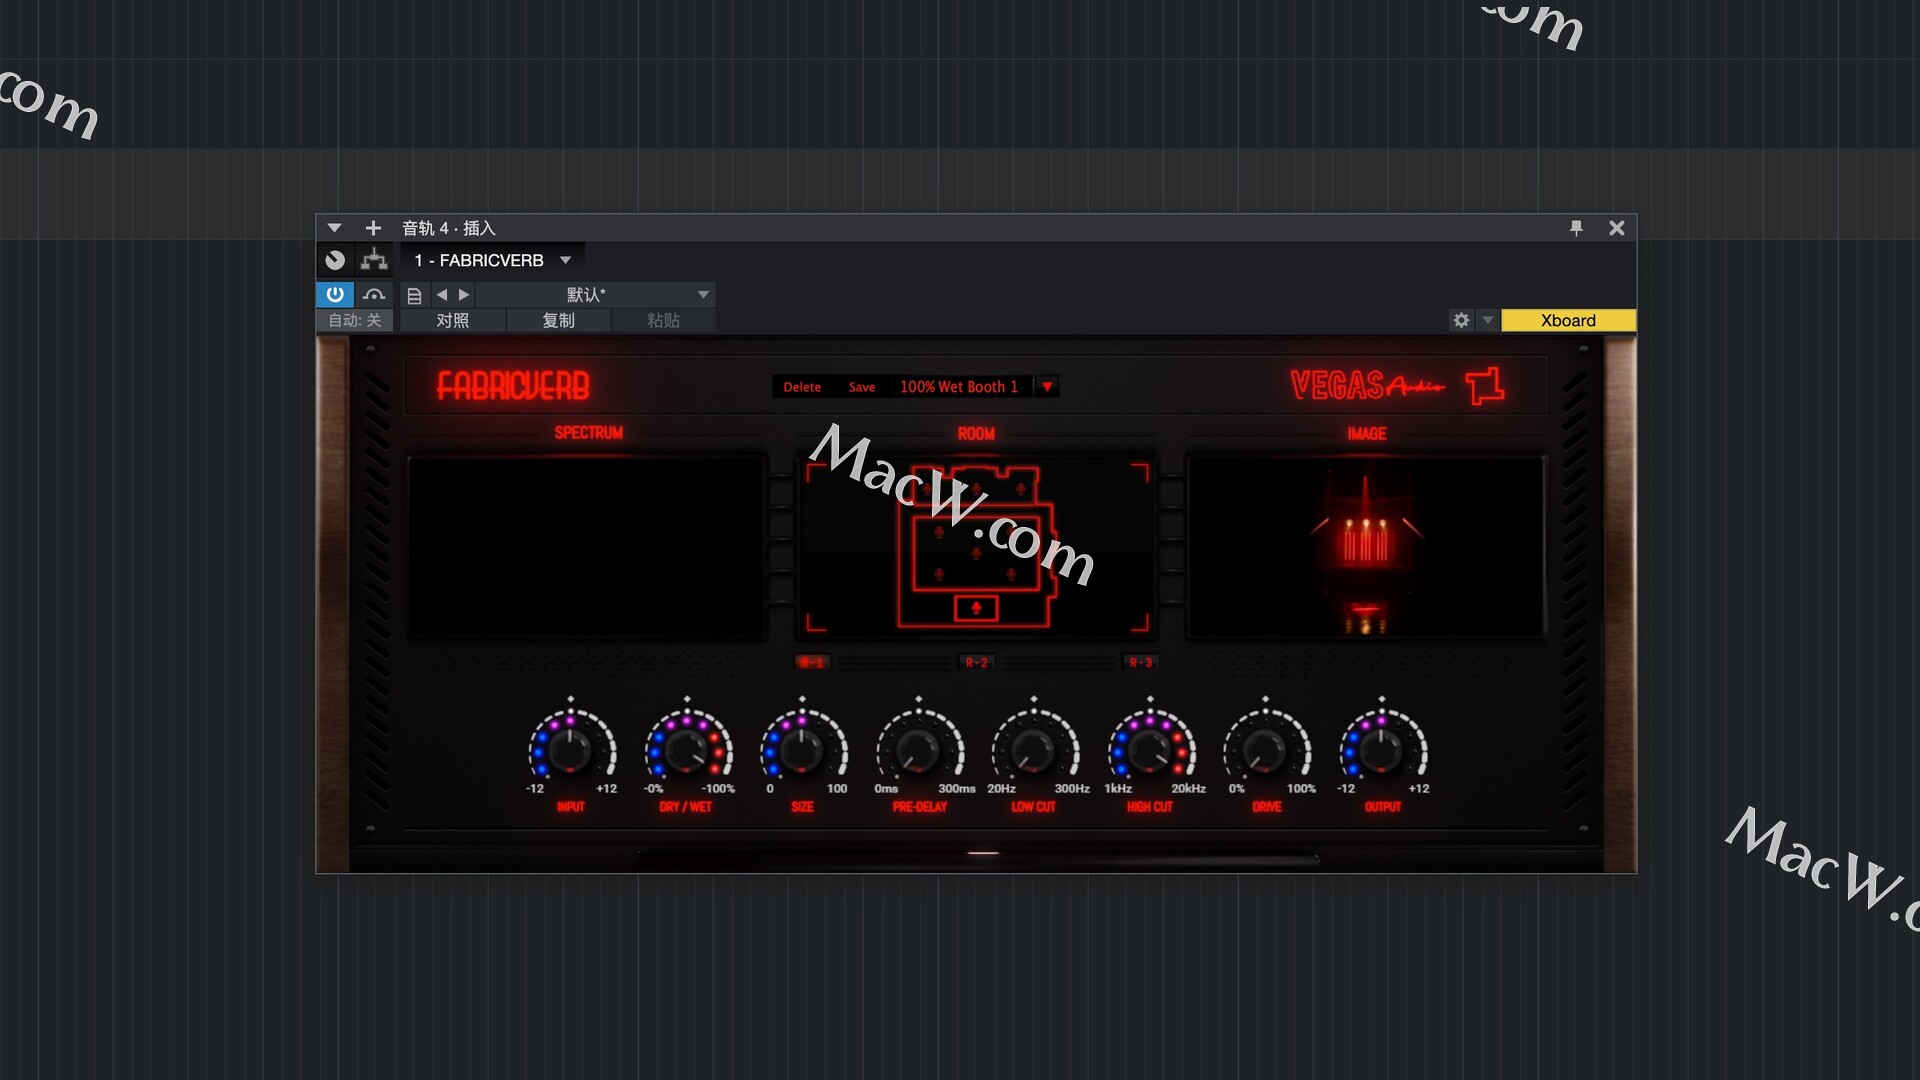The height and width of the screenshot is (1080, 1920).
Task: Close the FABRICVERB plugin window
Action: click(1617, 228)
